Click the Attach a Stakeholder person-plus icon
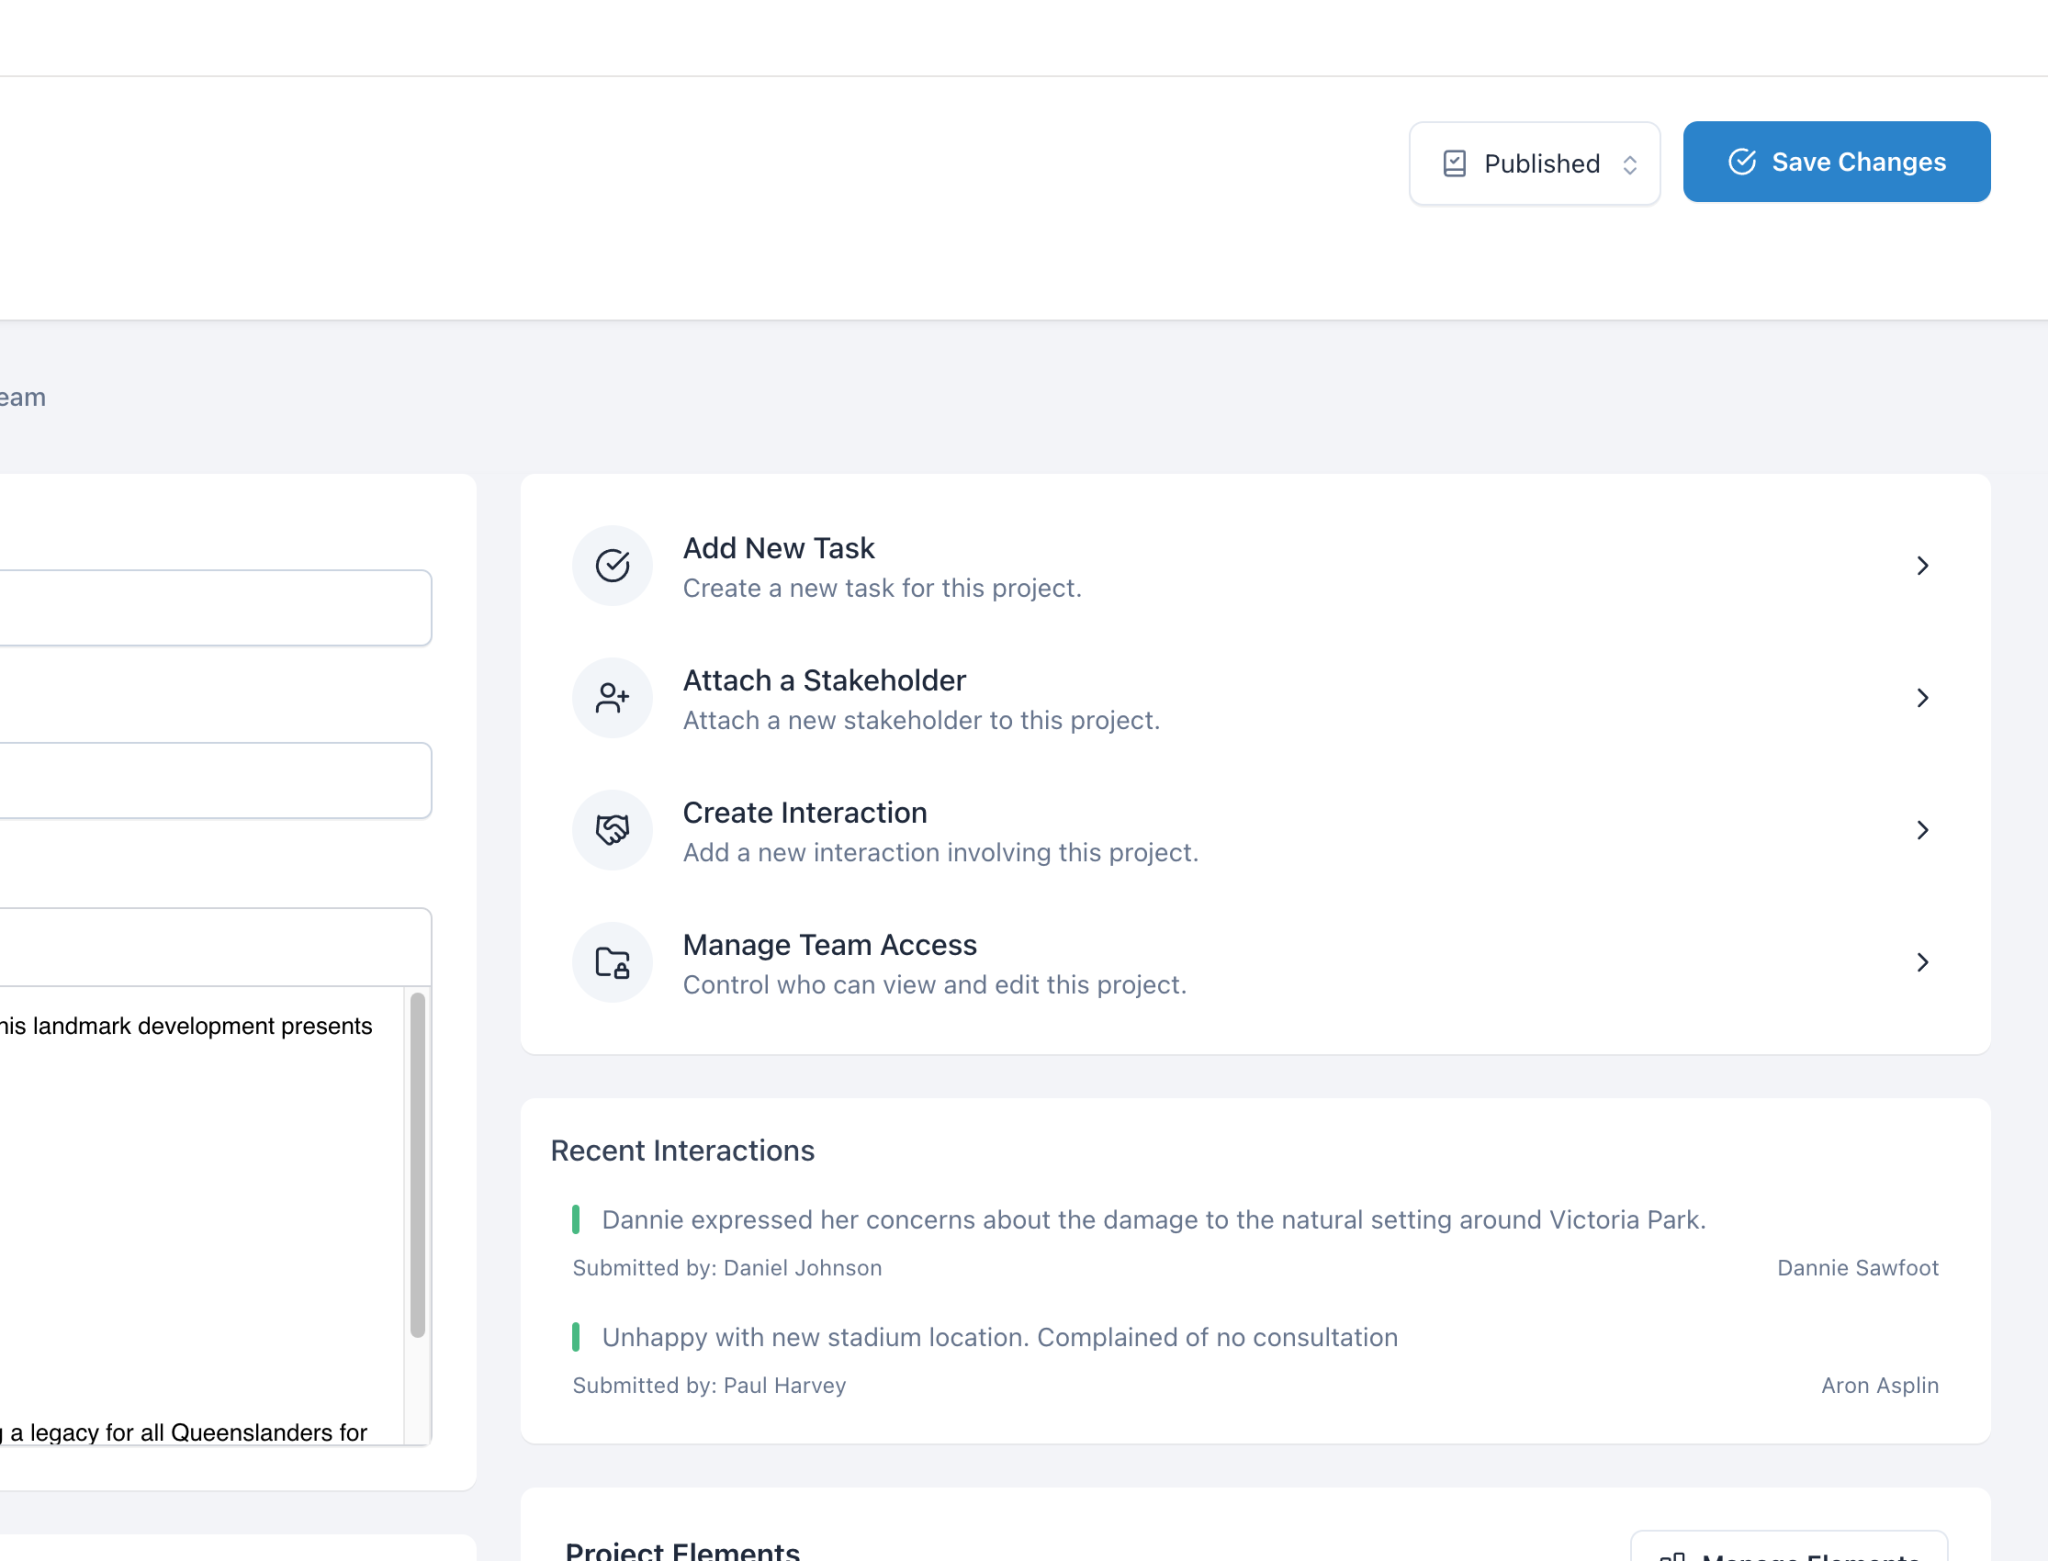The height and width of the screenshot is (1561, 2048). (x=612, y=698)
